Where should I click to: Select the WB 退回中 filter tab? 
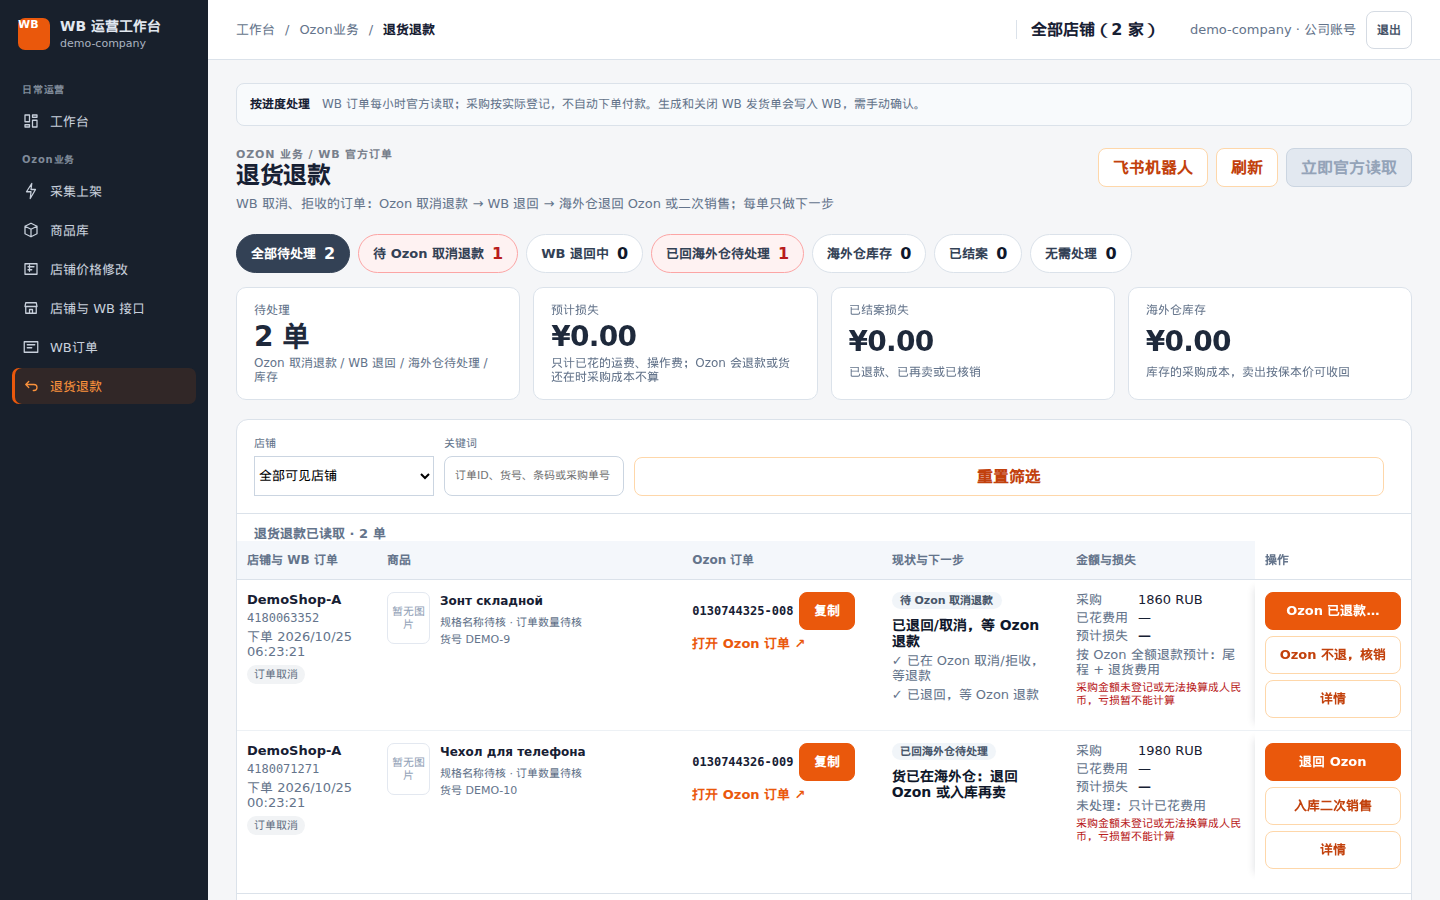click(585, 254)
